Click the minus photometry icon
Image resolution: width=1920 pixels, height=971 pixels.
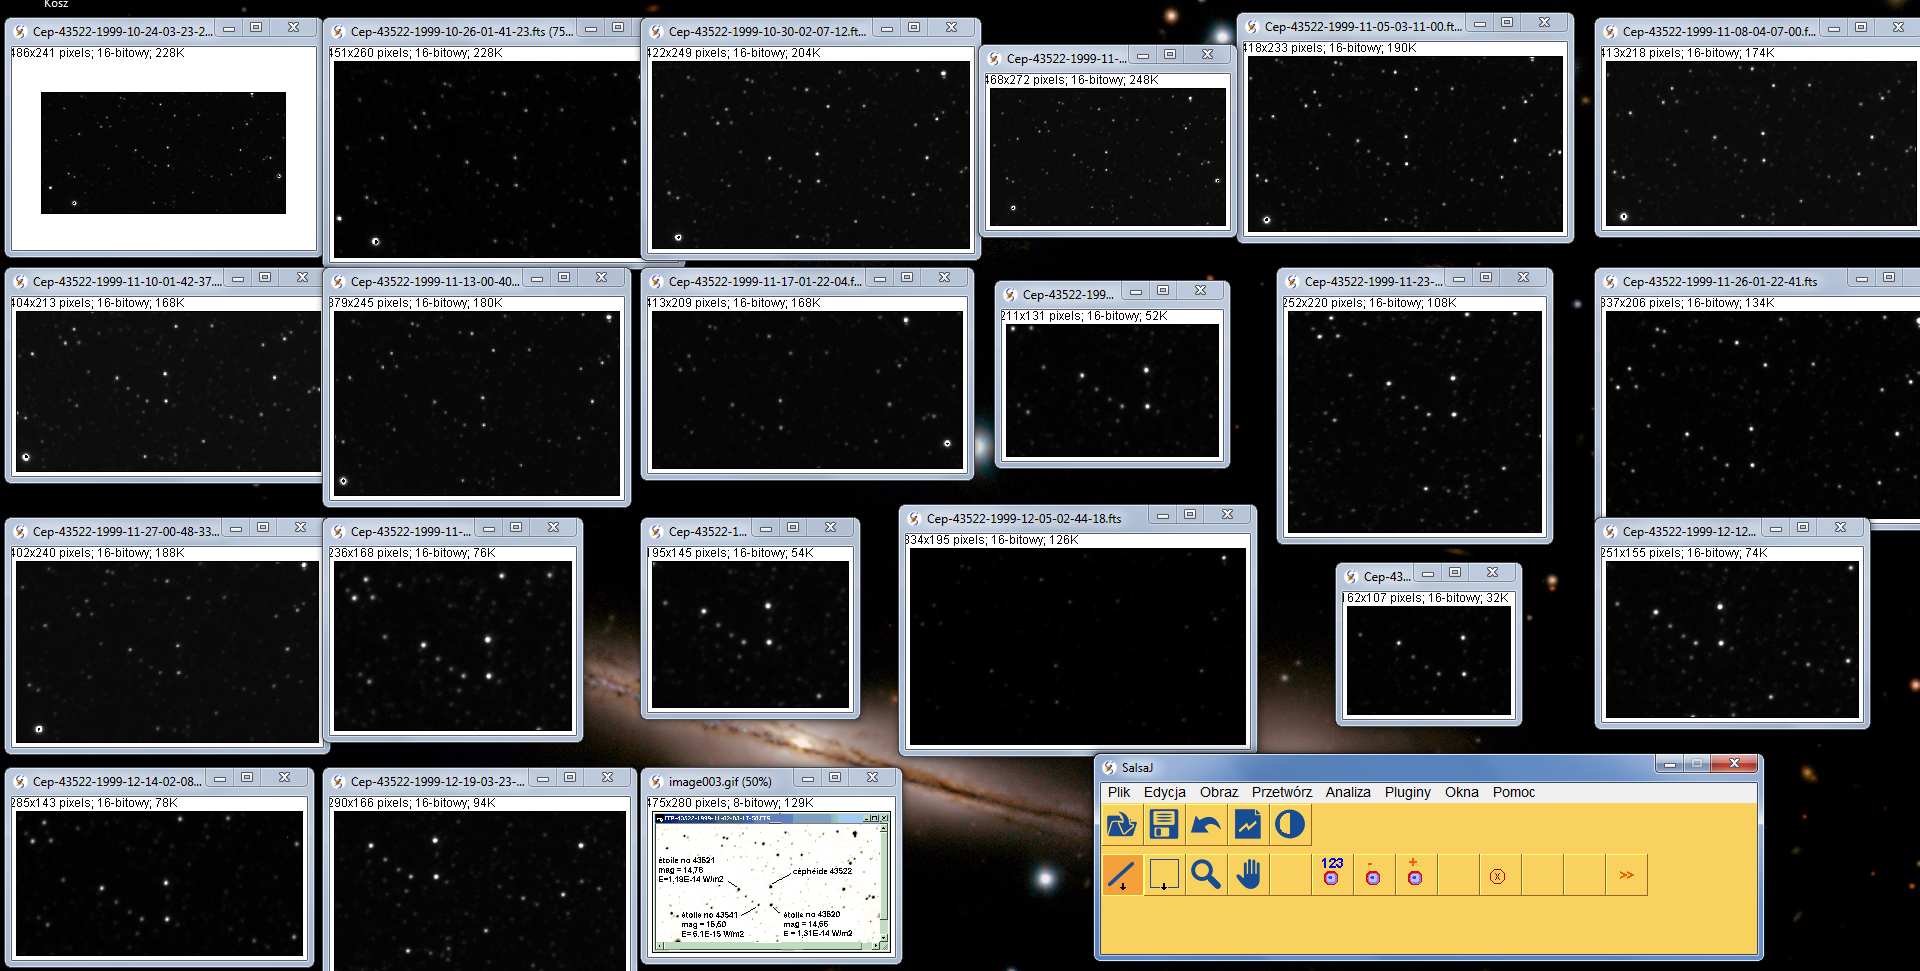coord(1373,875)
